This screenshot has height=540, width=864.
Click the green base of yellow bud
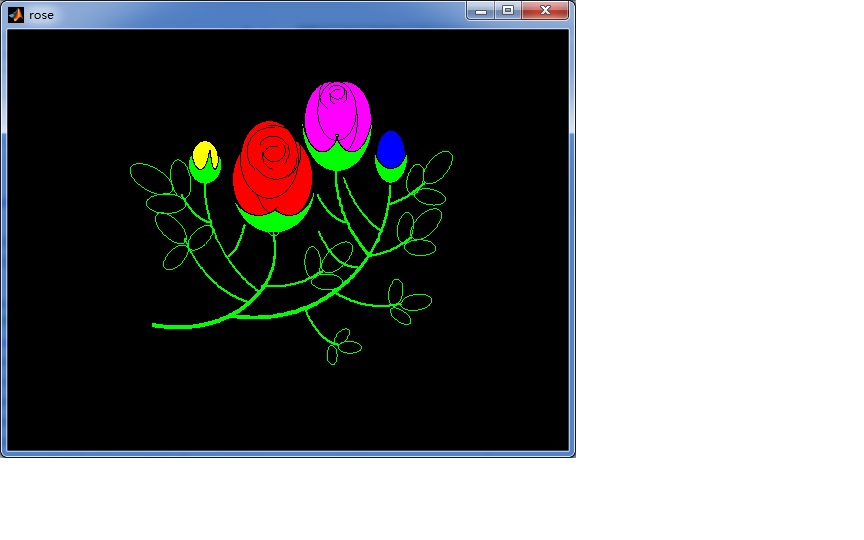205,174
